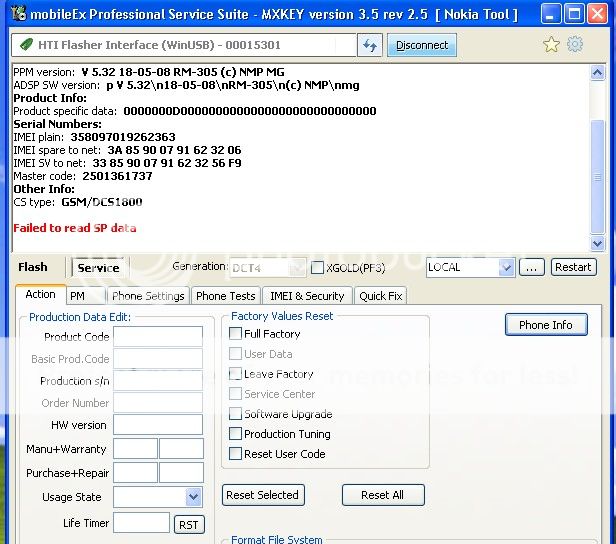The image size is (616, 544).
Task: Click the refresh interface arrows icon
Action: 370,46
